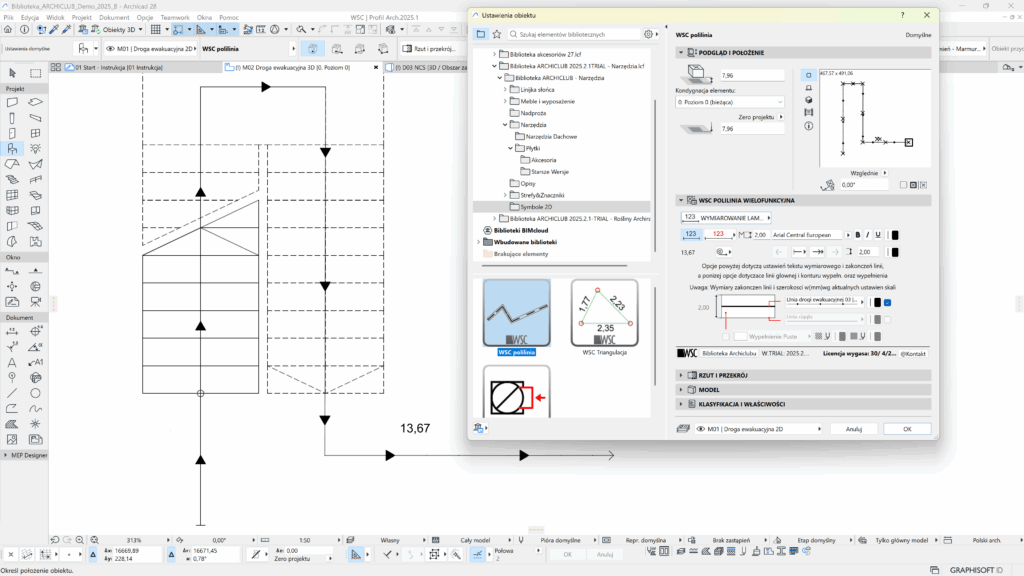The height and width of the screenshot is (576, 1024).
Task: Uncheck the Linia drogi ewakuacyjnej checkbox
Action: (887, 302)
